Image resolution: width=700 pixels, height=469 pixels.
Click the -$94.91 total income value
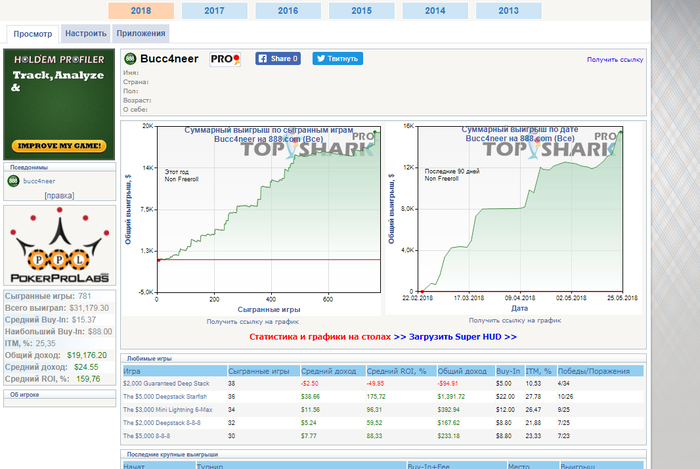point(448,383)
